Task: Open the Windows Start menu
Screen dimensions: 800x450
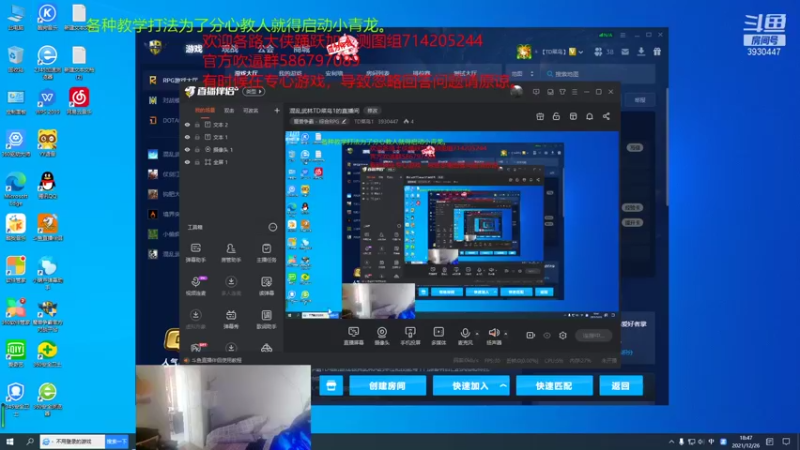Action: coord(10,441)
